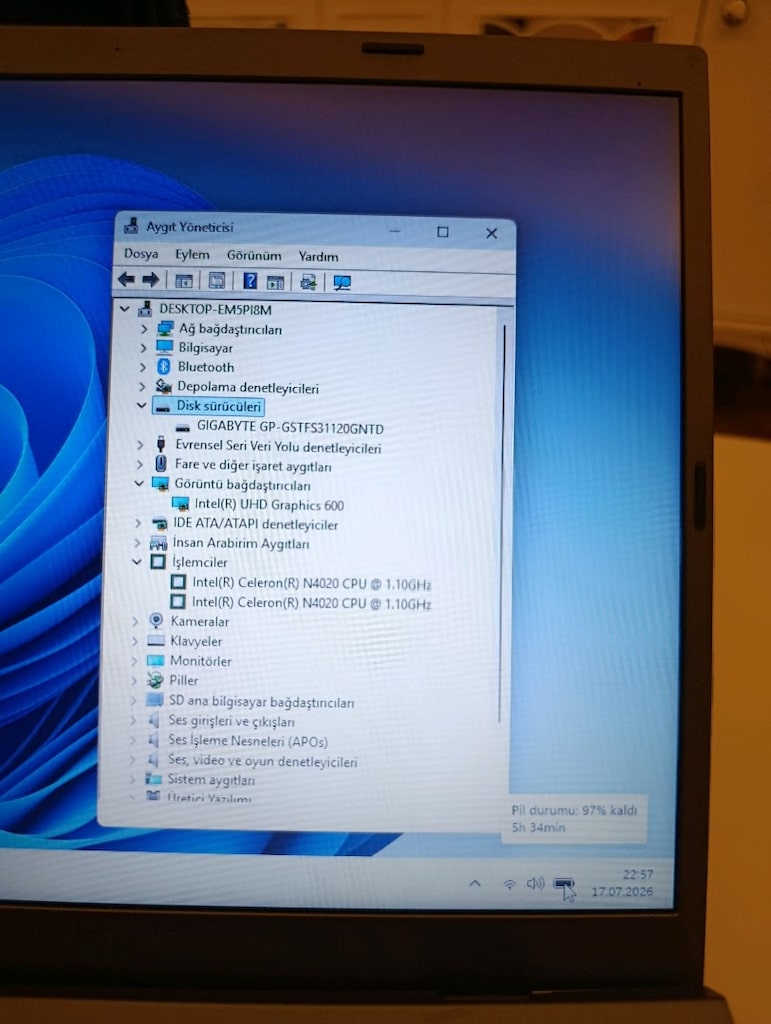Image resolution: width=771 pixels, height=1024 pixels.
Task: Open the Help question mark toolbar icon
Action: click(249, 281)
